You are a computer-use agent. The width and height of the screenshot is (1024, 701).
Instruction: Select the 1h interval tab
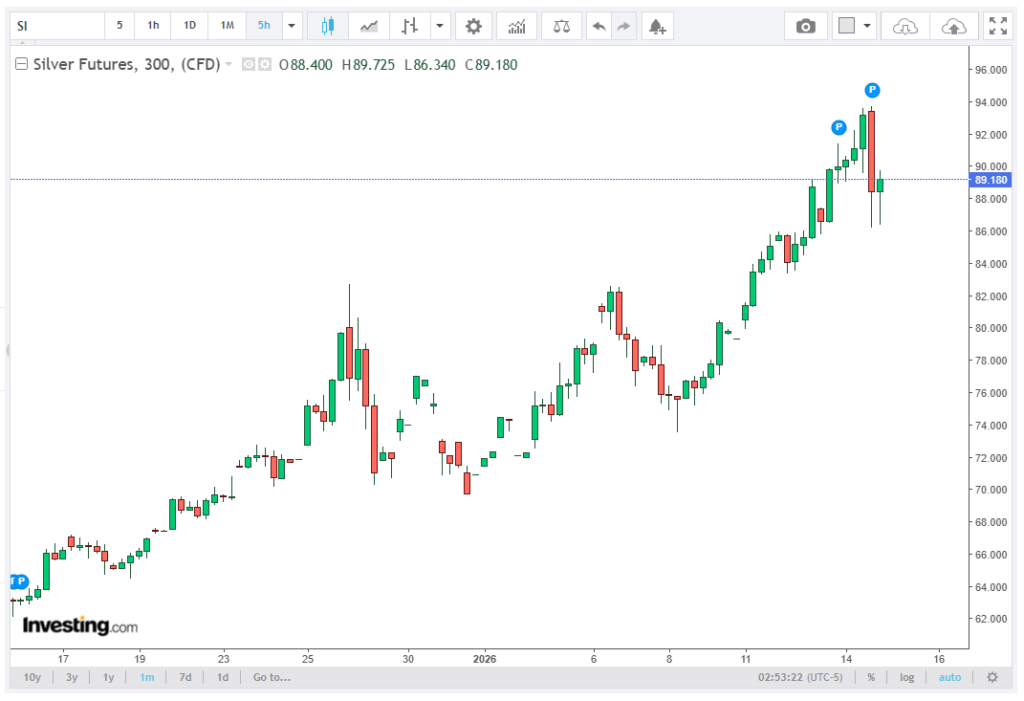(153, 26)
